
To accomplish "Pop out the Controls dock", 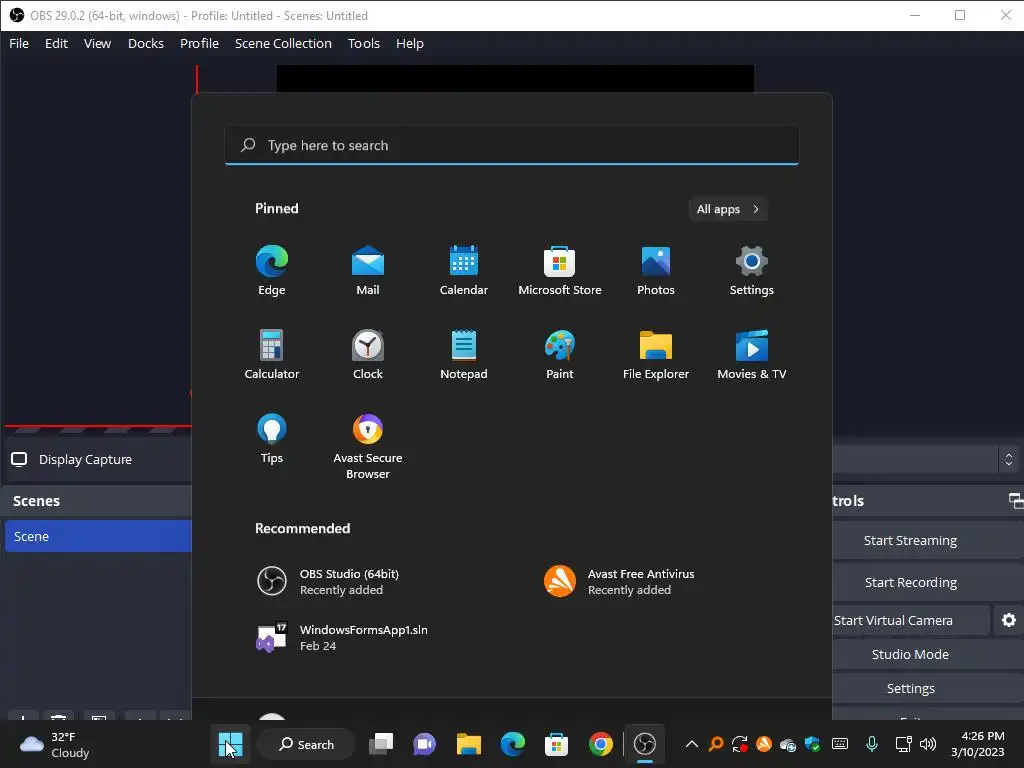I will coord(1016,500).
